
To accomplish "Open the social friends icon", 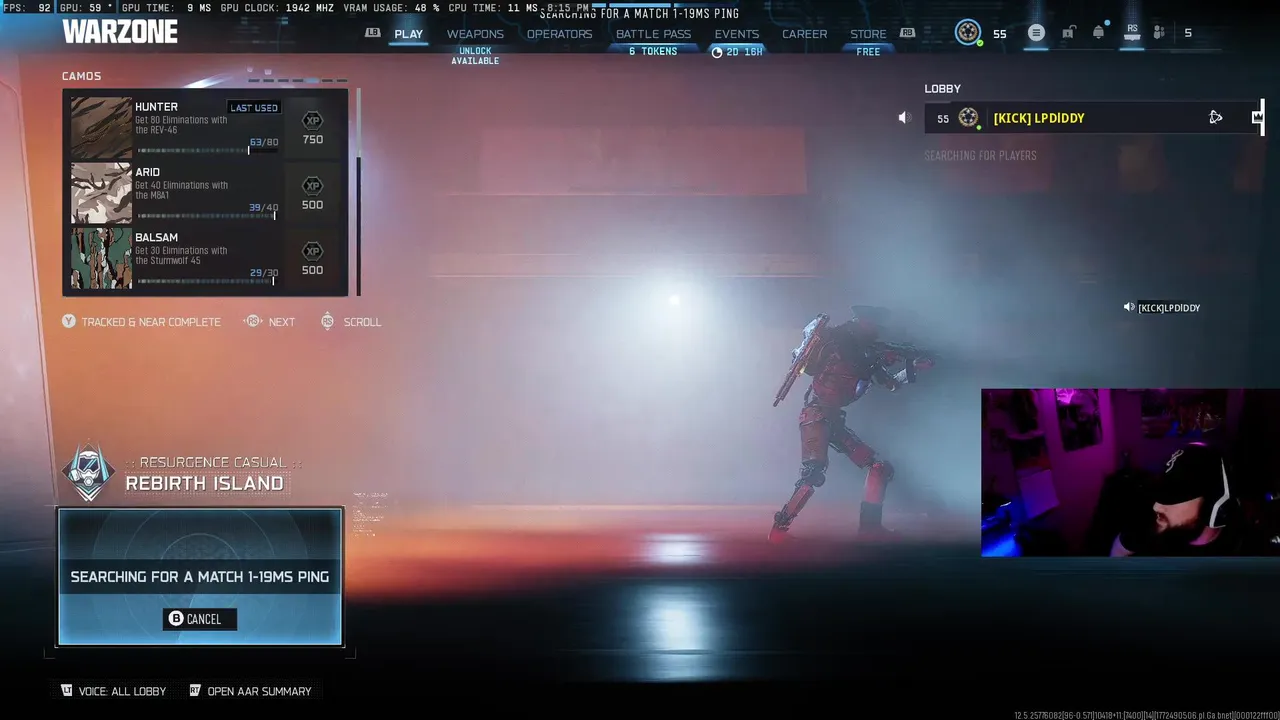I will [1159, 33].
